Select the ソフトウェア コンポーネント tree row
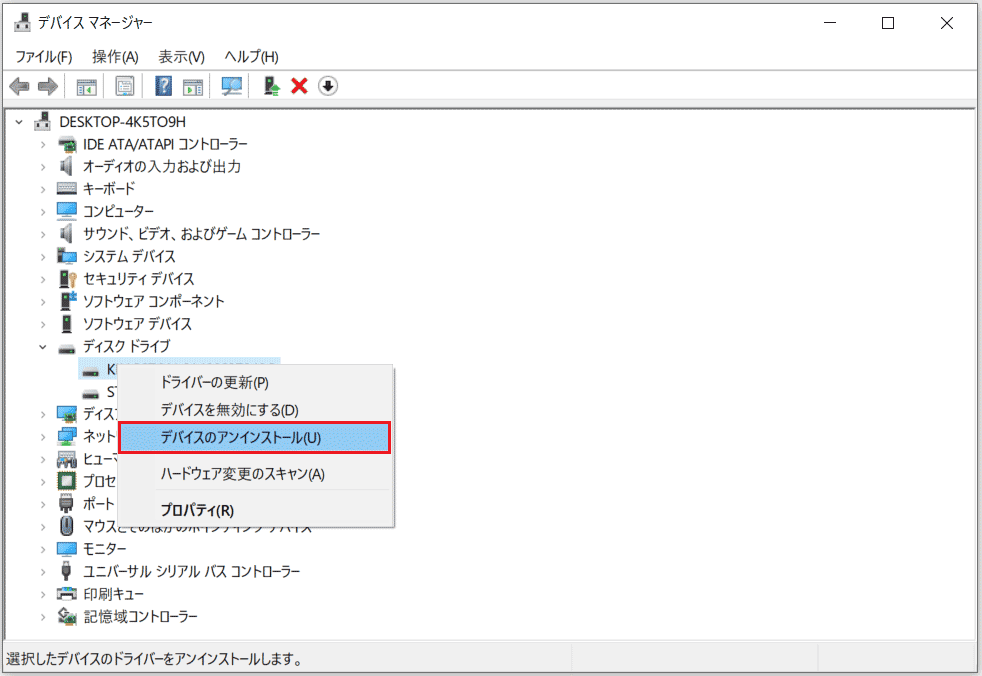Image resolution: width=982 pixels, height=676 pixels. click(153, 301)
